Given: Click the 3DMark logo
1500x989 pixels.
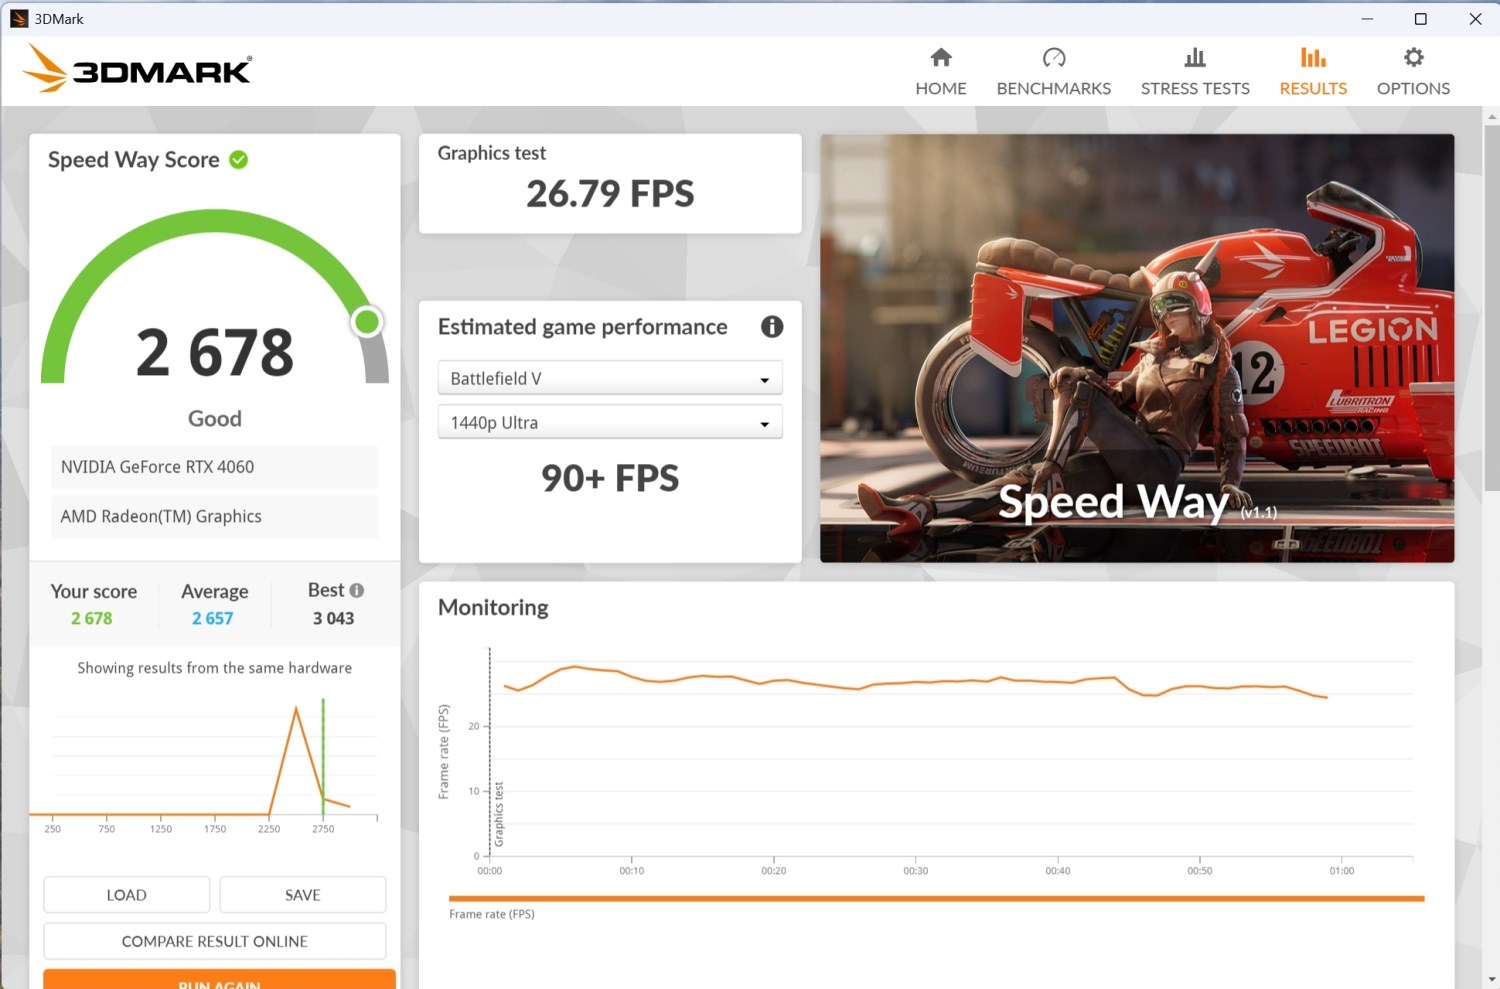Looking at the screenshot, I should [137, 69].
